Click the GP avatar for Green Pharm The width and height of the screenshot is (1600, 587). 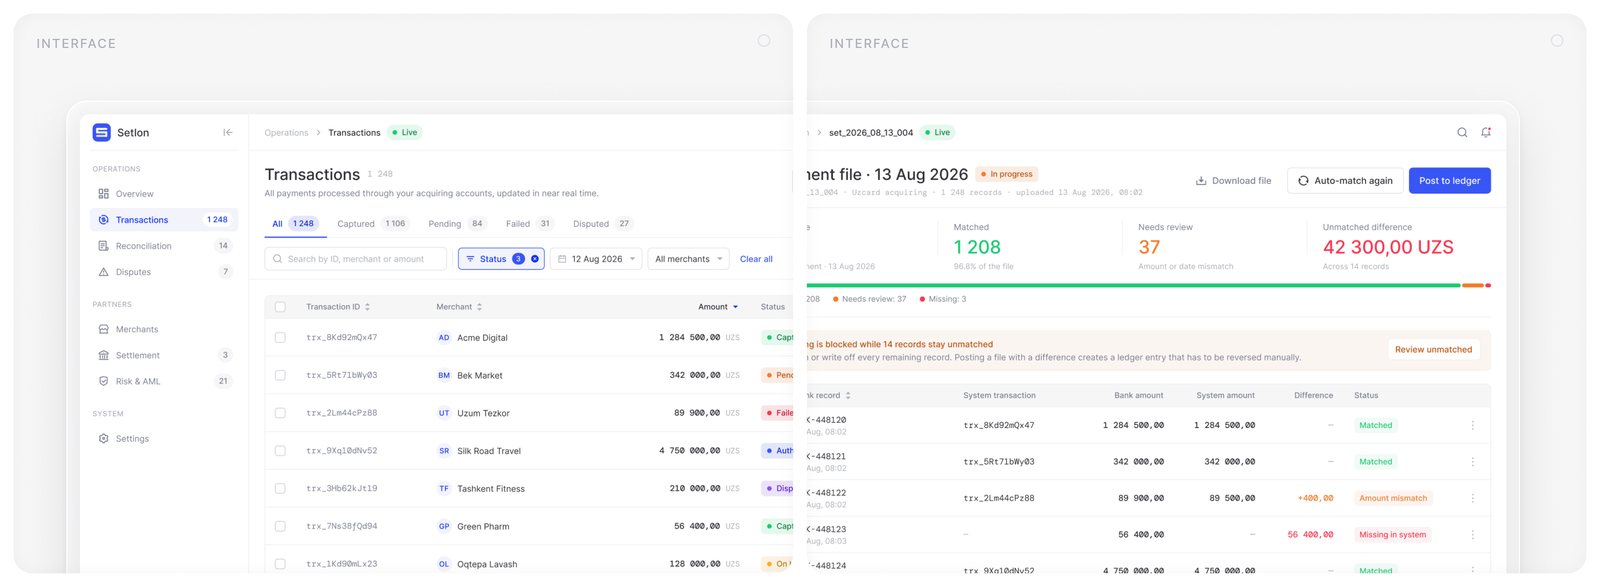point(444,526)
